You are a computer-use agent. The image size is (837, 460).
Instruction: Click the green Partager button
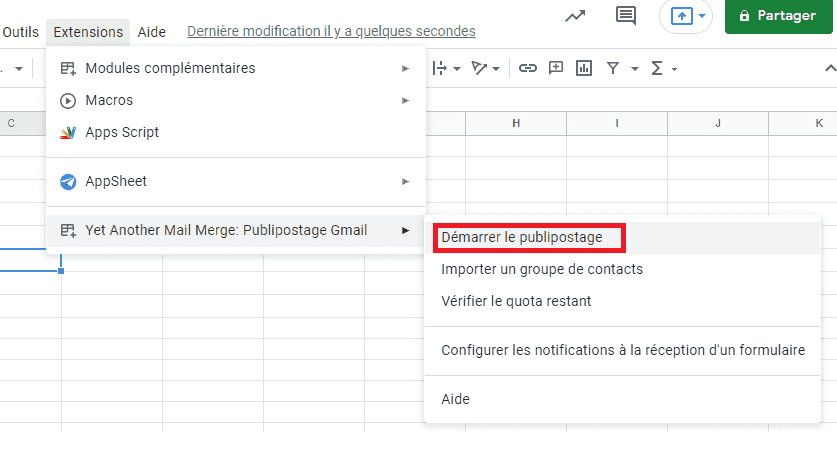click(778, 16)
